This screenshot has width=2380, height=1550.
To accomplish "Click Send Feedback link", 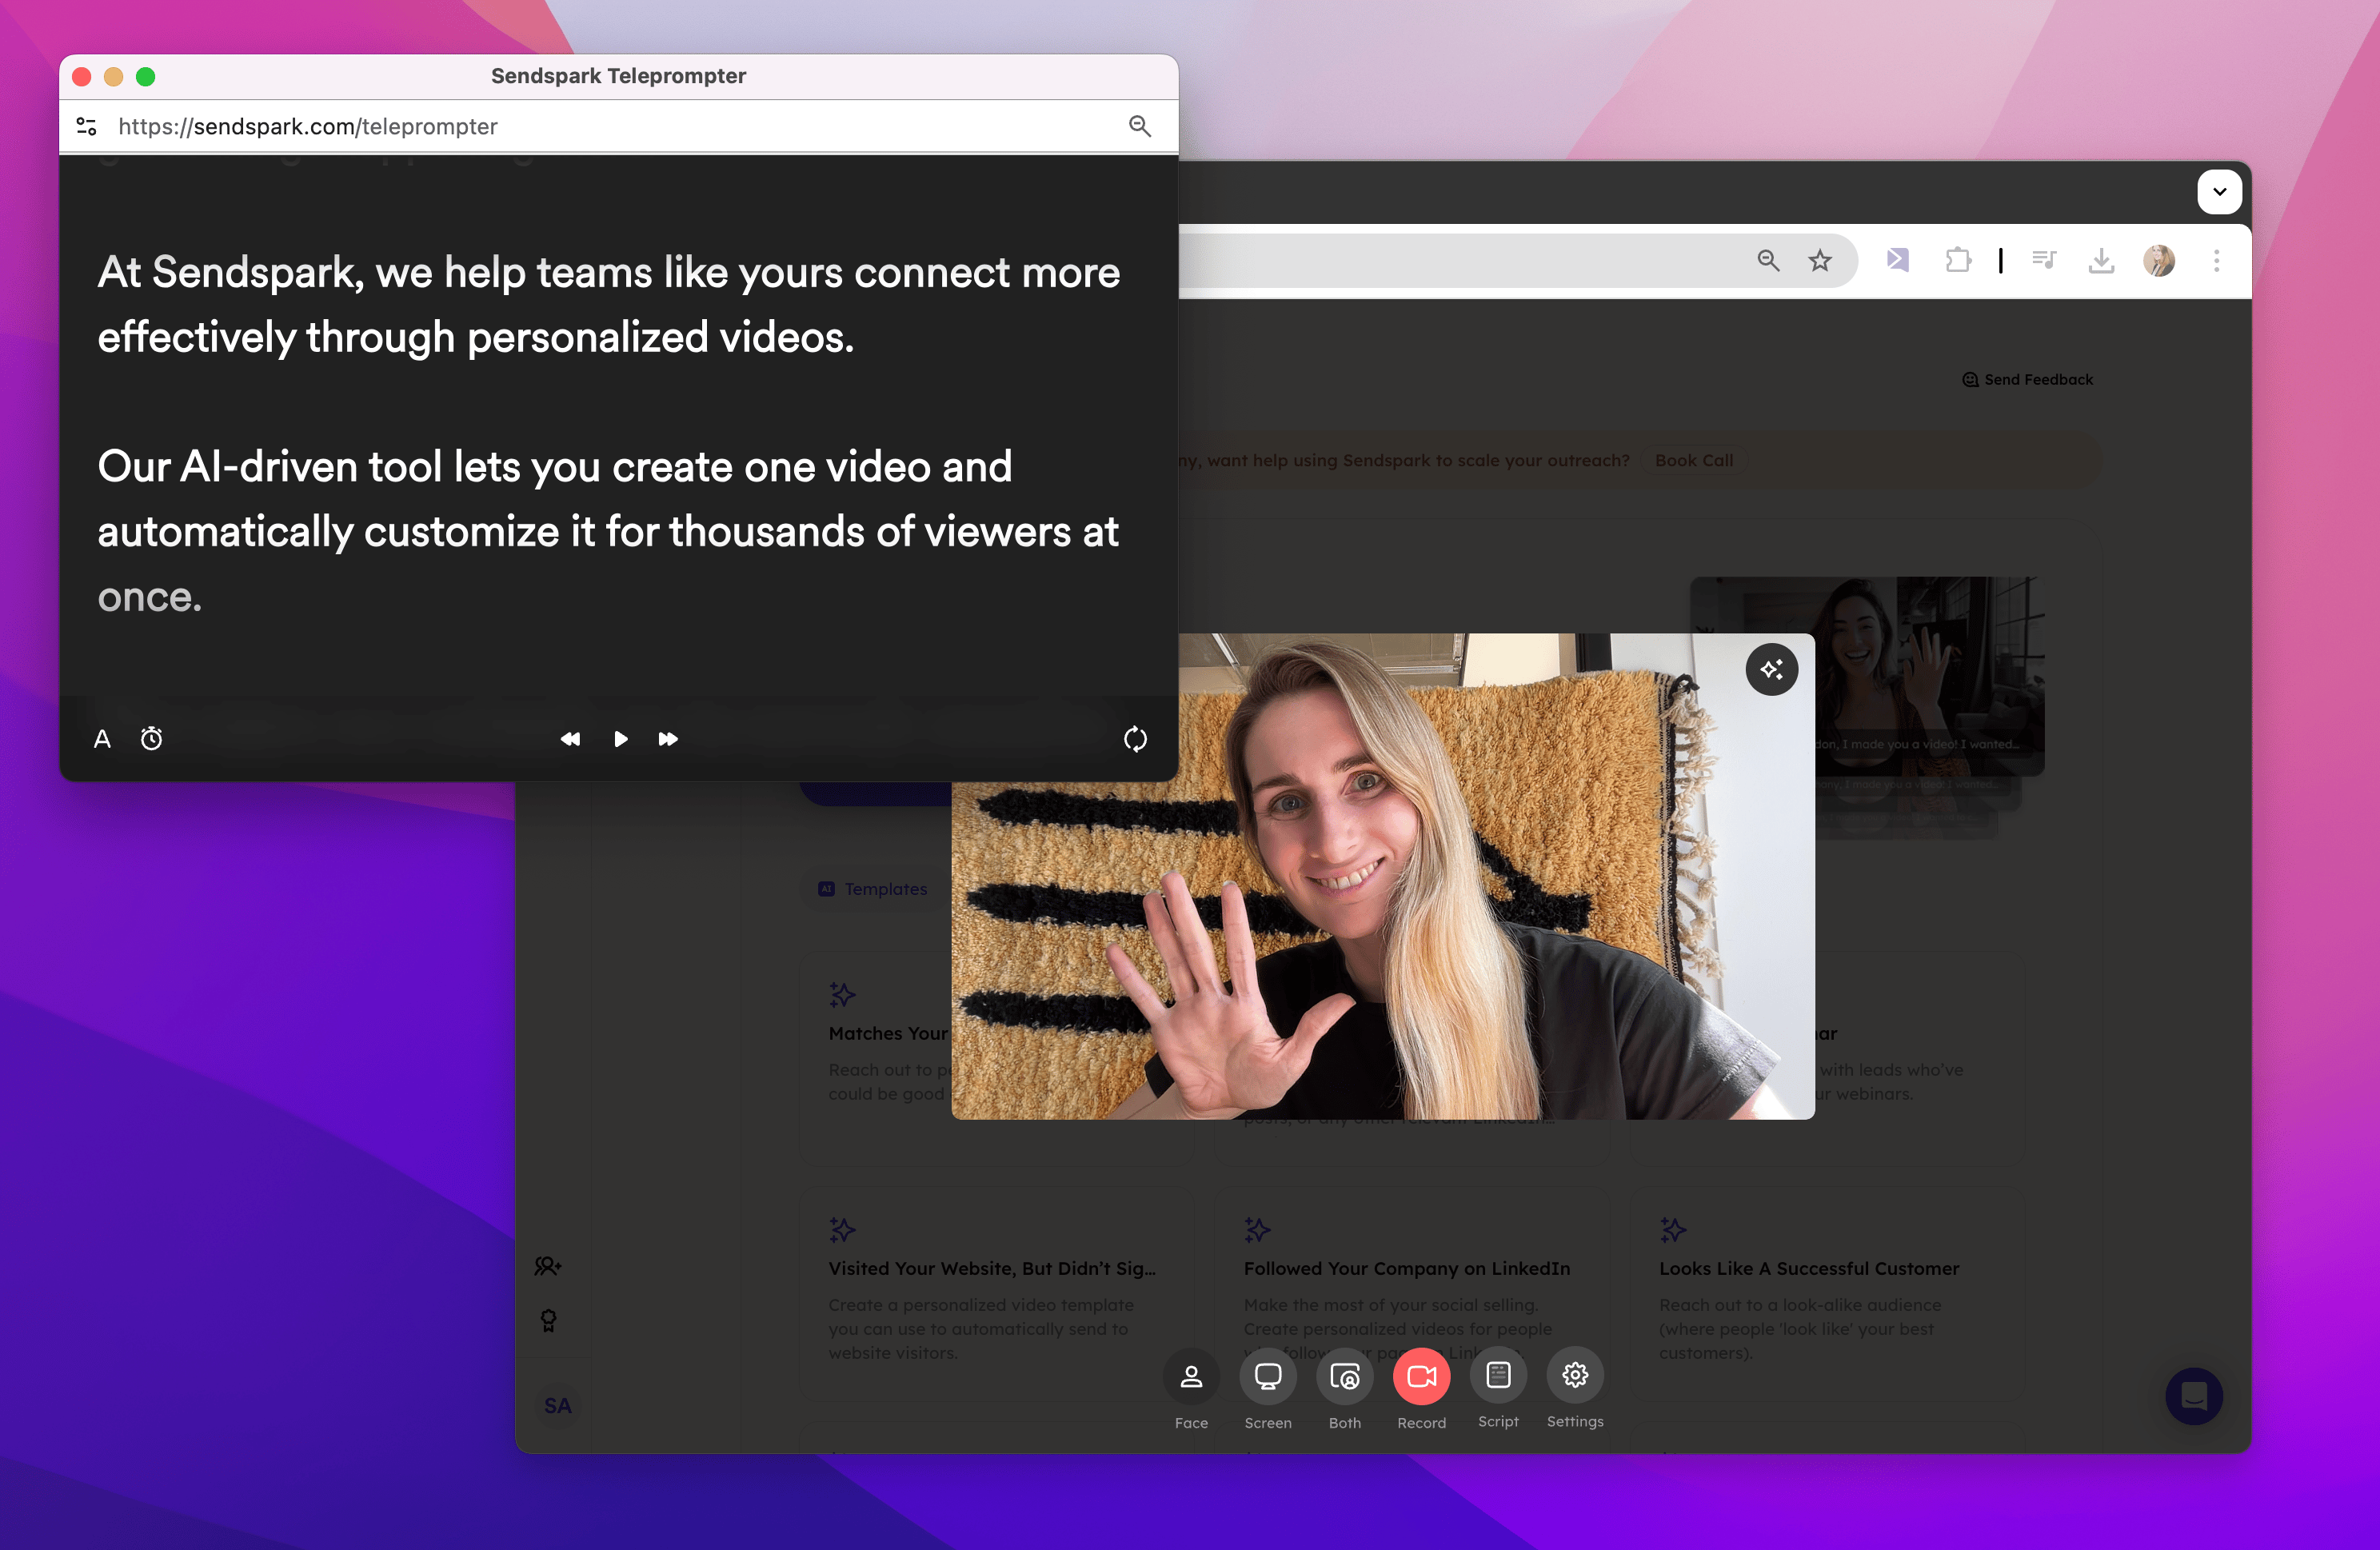I will (x=2027, y=380).
